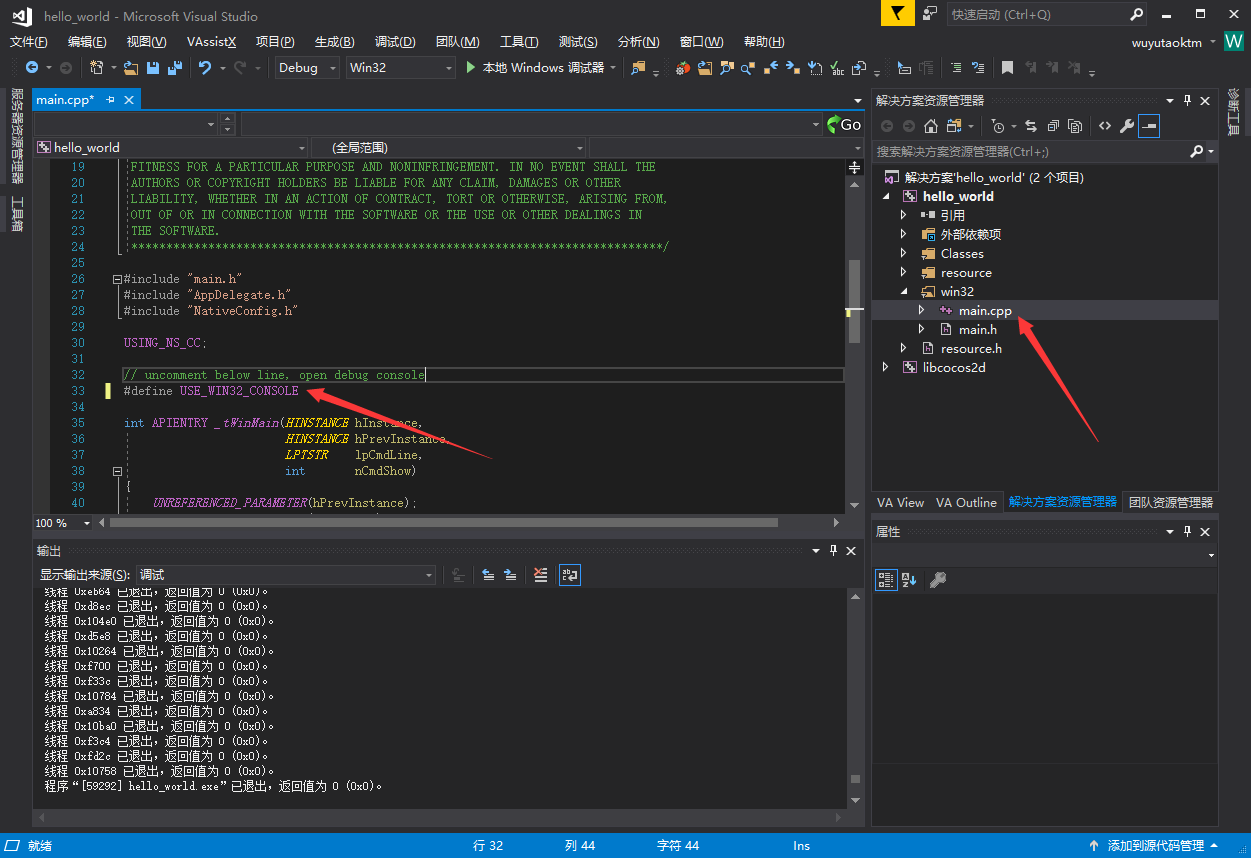Collapse the hello_world project node
The width and height of the screenshot is (1251, 858).
tap(886, 197)
